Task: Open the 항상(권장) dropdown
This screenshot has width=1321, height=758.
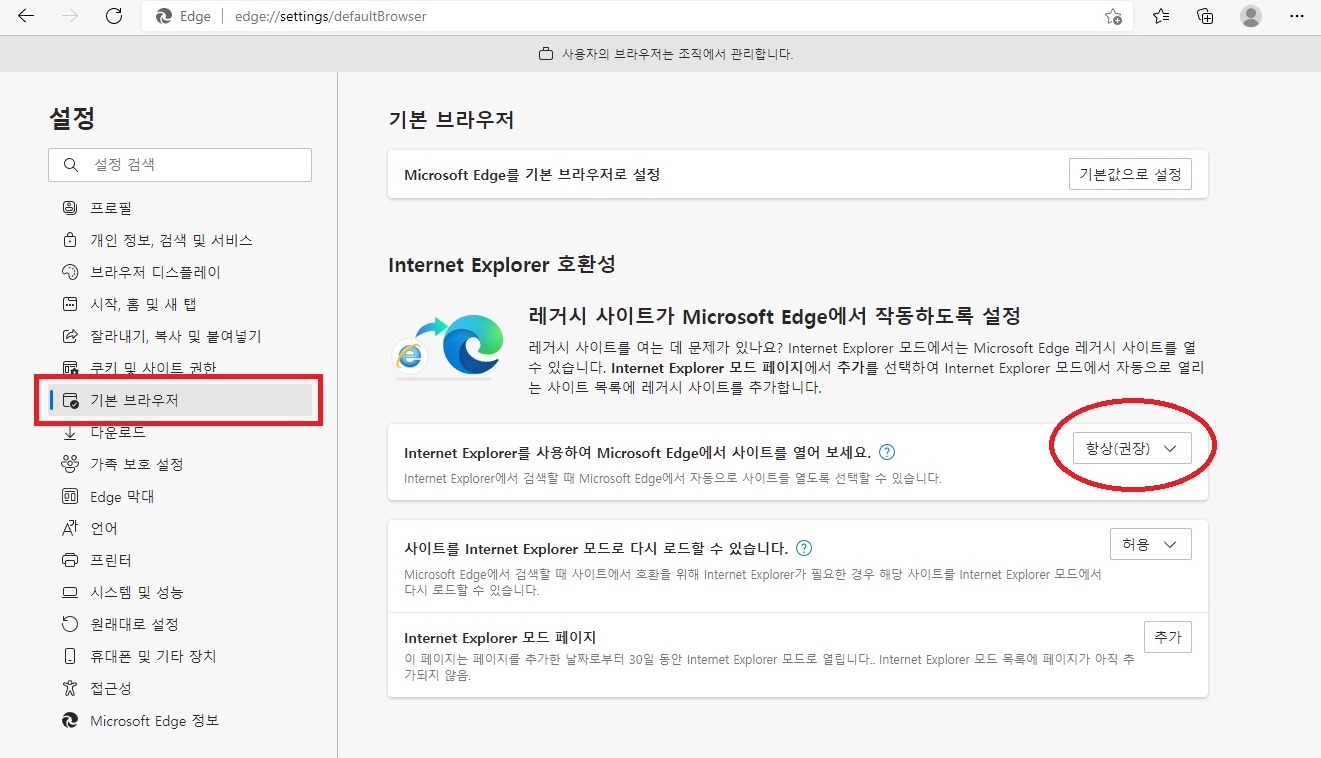Action: coord(1131,449)
